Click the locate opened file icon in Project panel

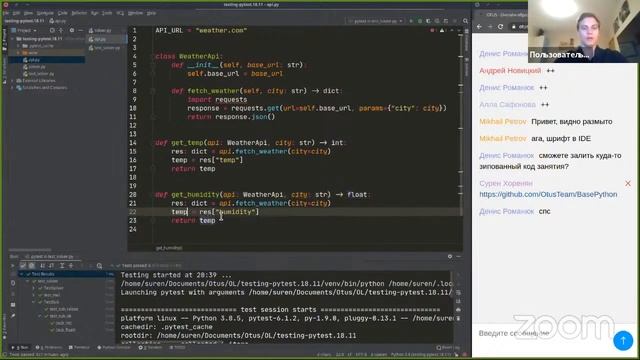52,31
